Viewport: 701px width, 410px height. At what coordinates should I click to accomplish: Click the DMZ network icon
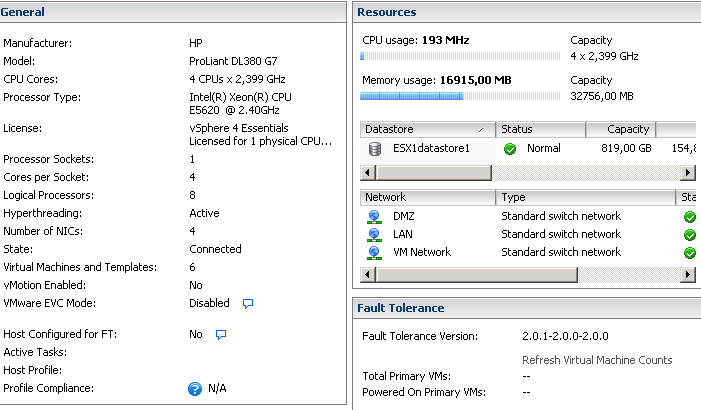pyautogui.click(x=374, y=216)
